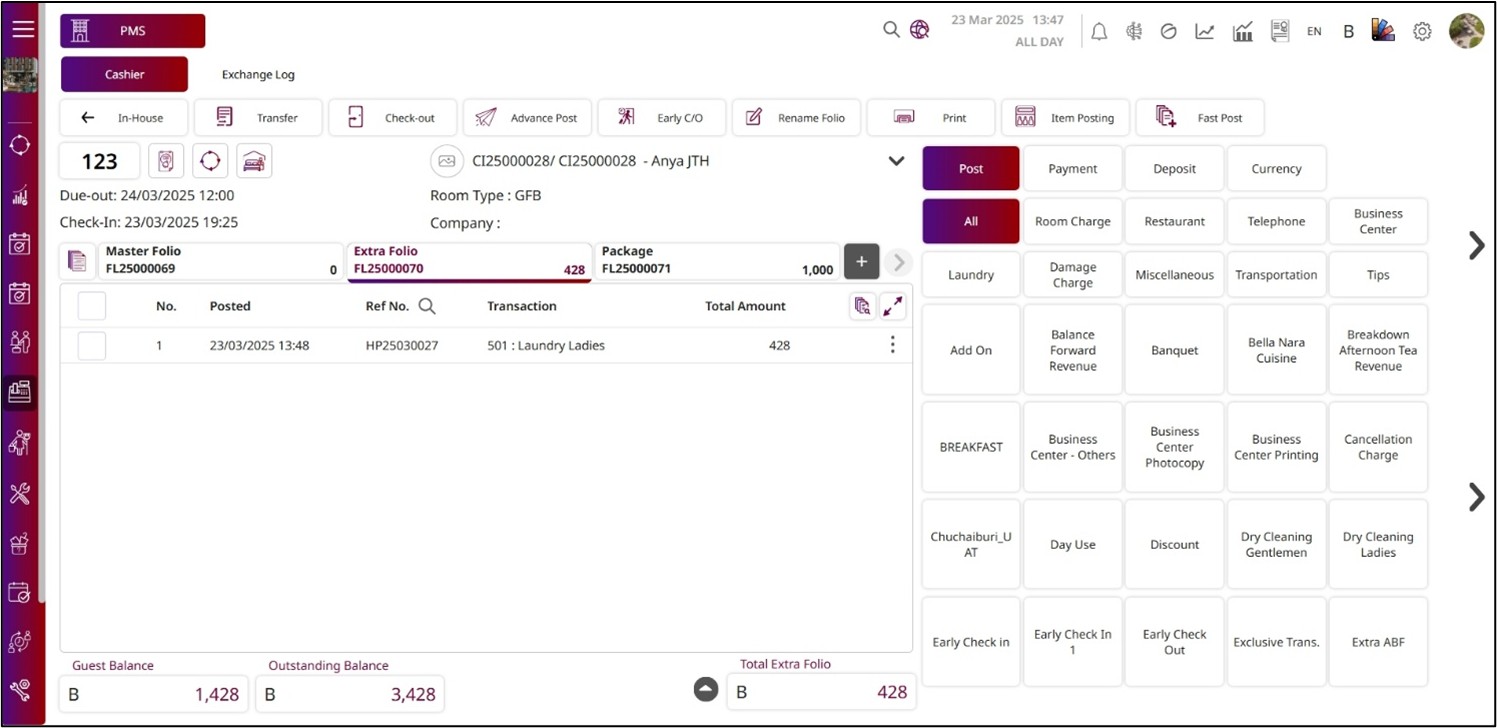Click the Check-out button
The image size is (1497, 728).
pos(393,118)
